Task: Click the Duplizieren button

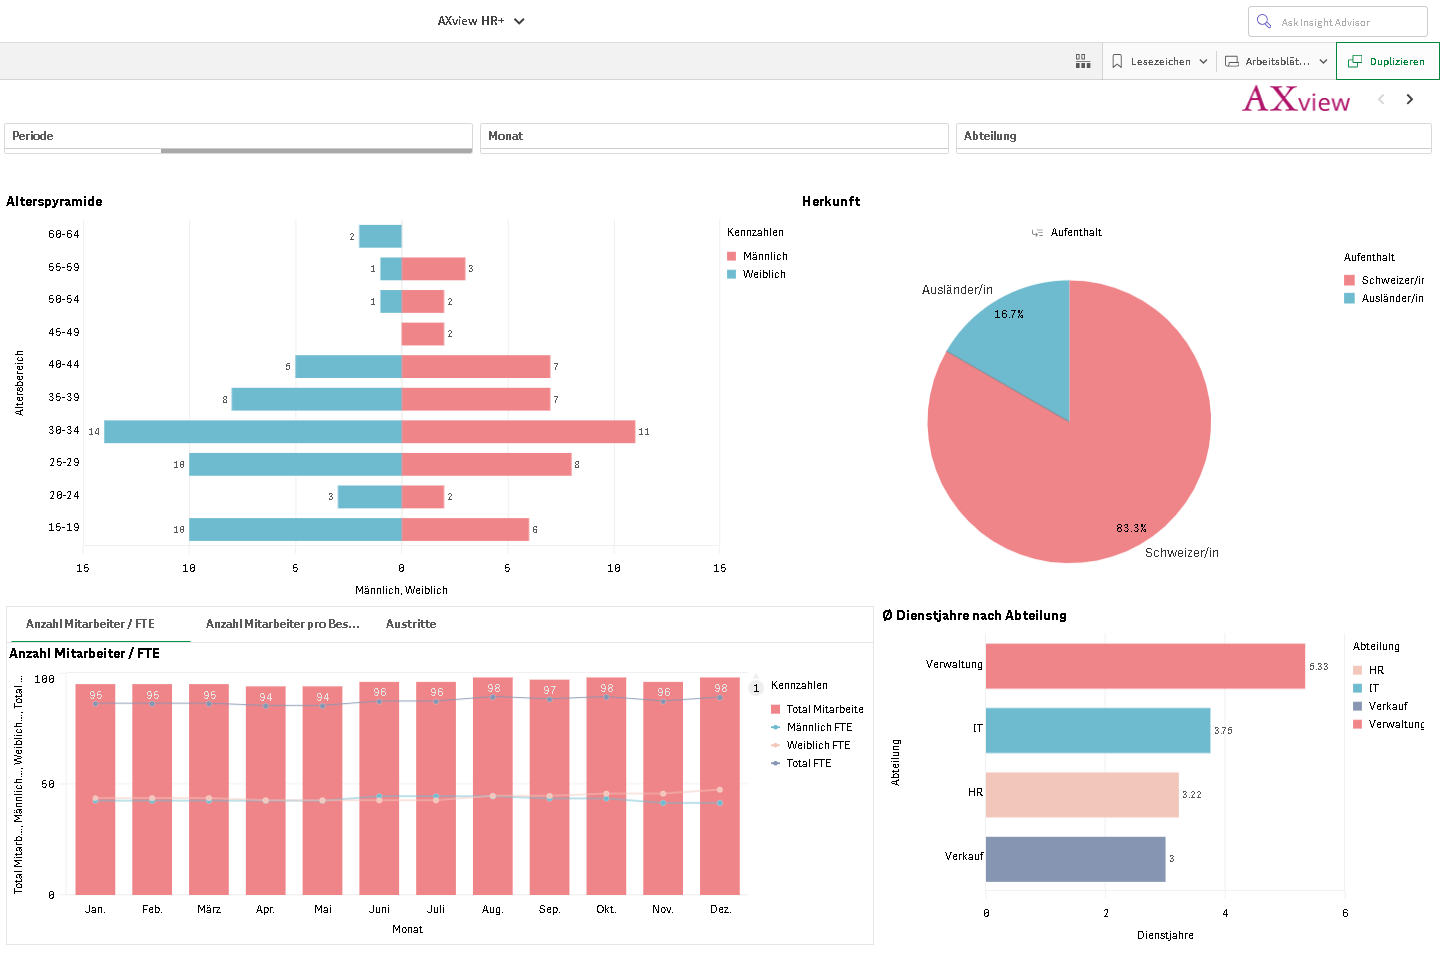Action: click(1387, 61)
